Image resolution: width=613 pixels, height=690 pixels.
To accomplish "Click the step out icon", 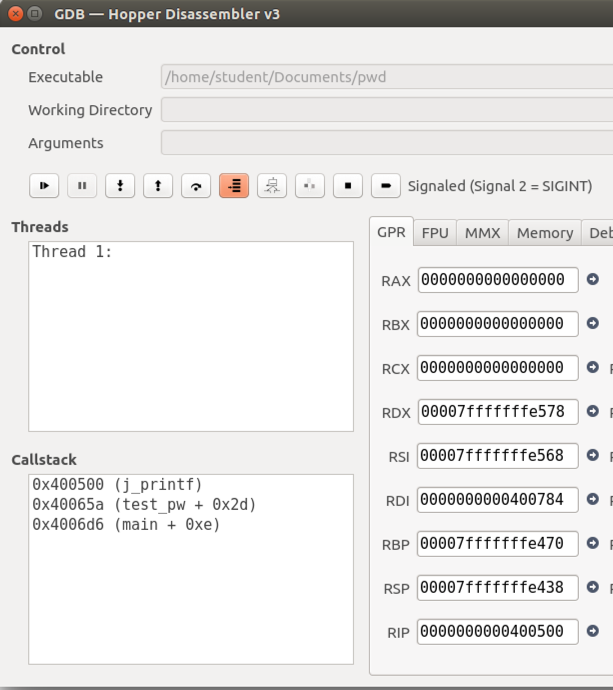I will [x=158, y=186].
